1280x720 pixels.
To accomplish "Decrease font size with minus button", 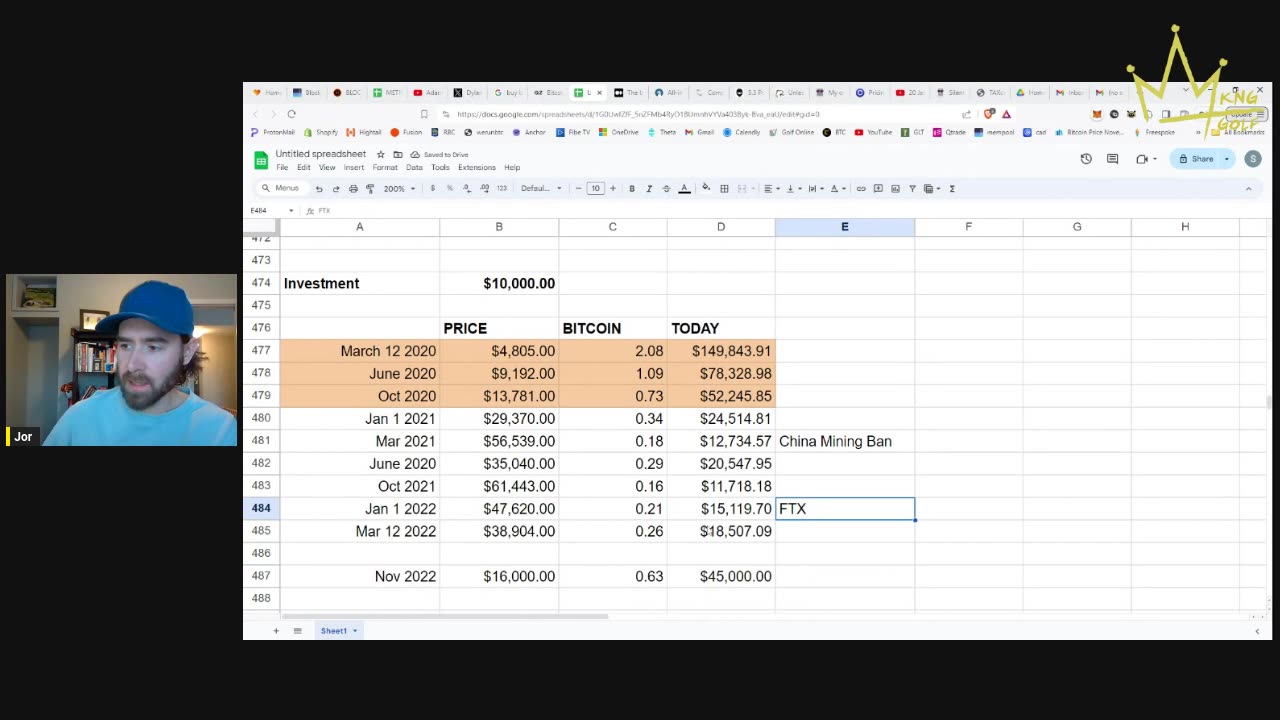I will pyautogui.click(x=578, y=188).
